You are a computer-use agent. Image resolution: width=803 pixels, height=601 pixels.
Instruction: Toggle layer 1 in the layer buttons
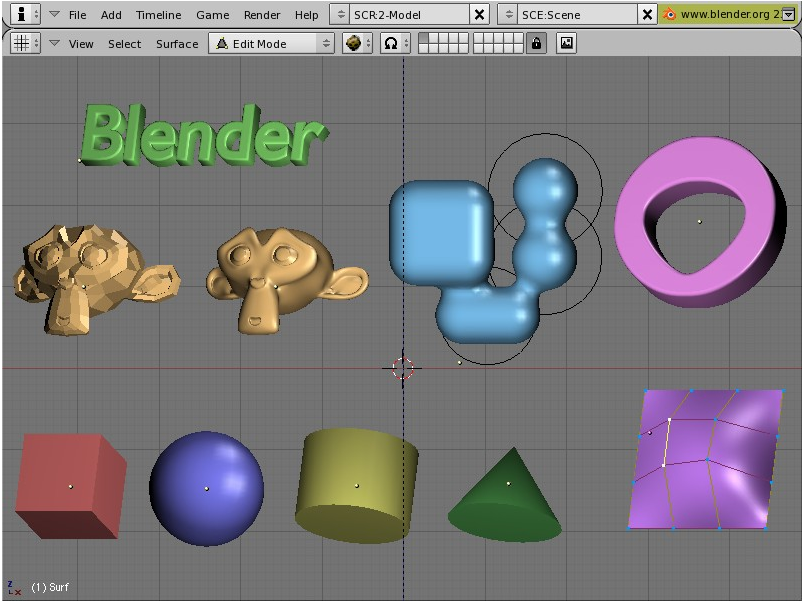(423, 38)
